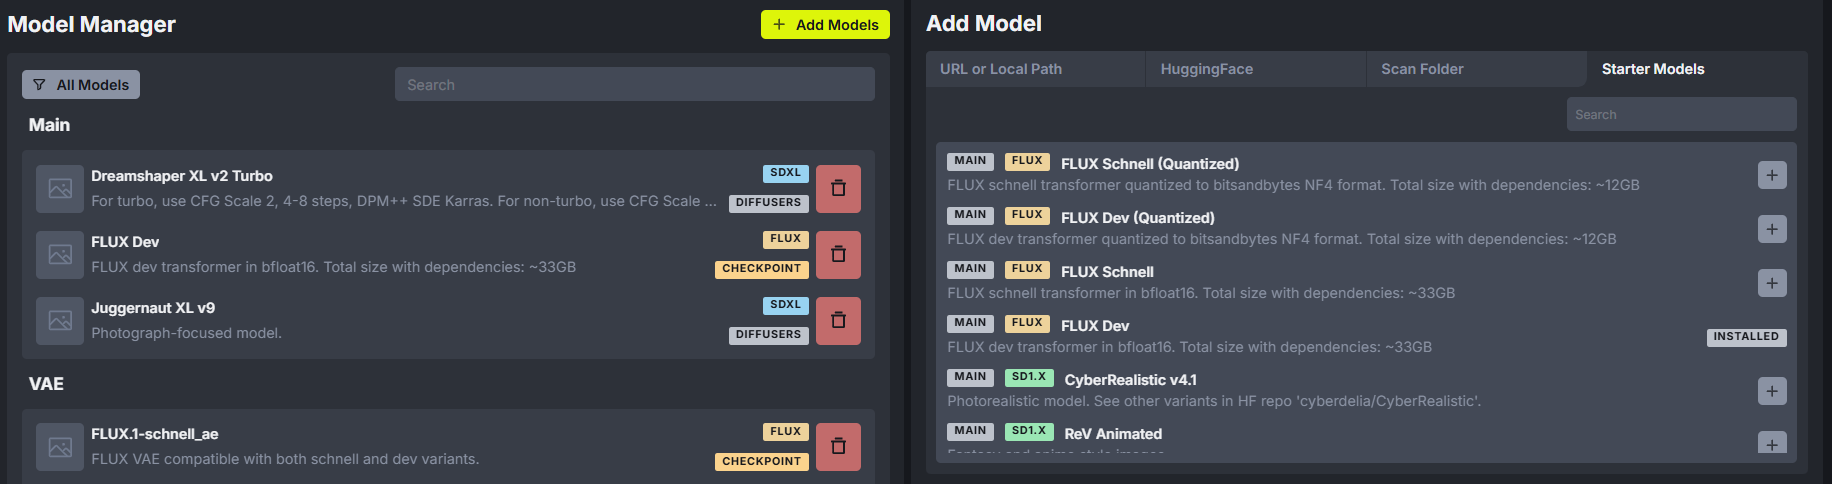Click the SDXL tag on Dreamshaper
1832x484 pixels.
click(786, 173)
